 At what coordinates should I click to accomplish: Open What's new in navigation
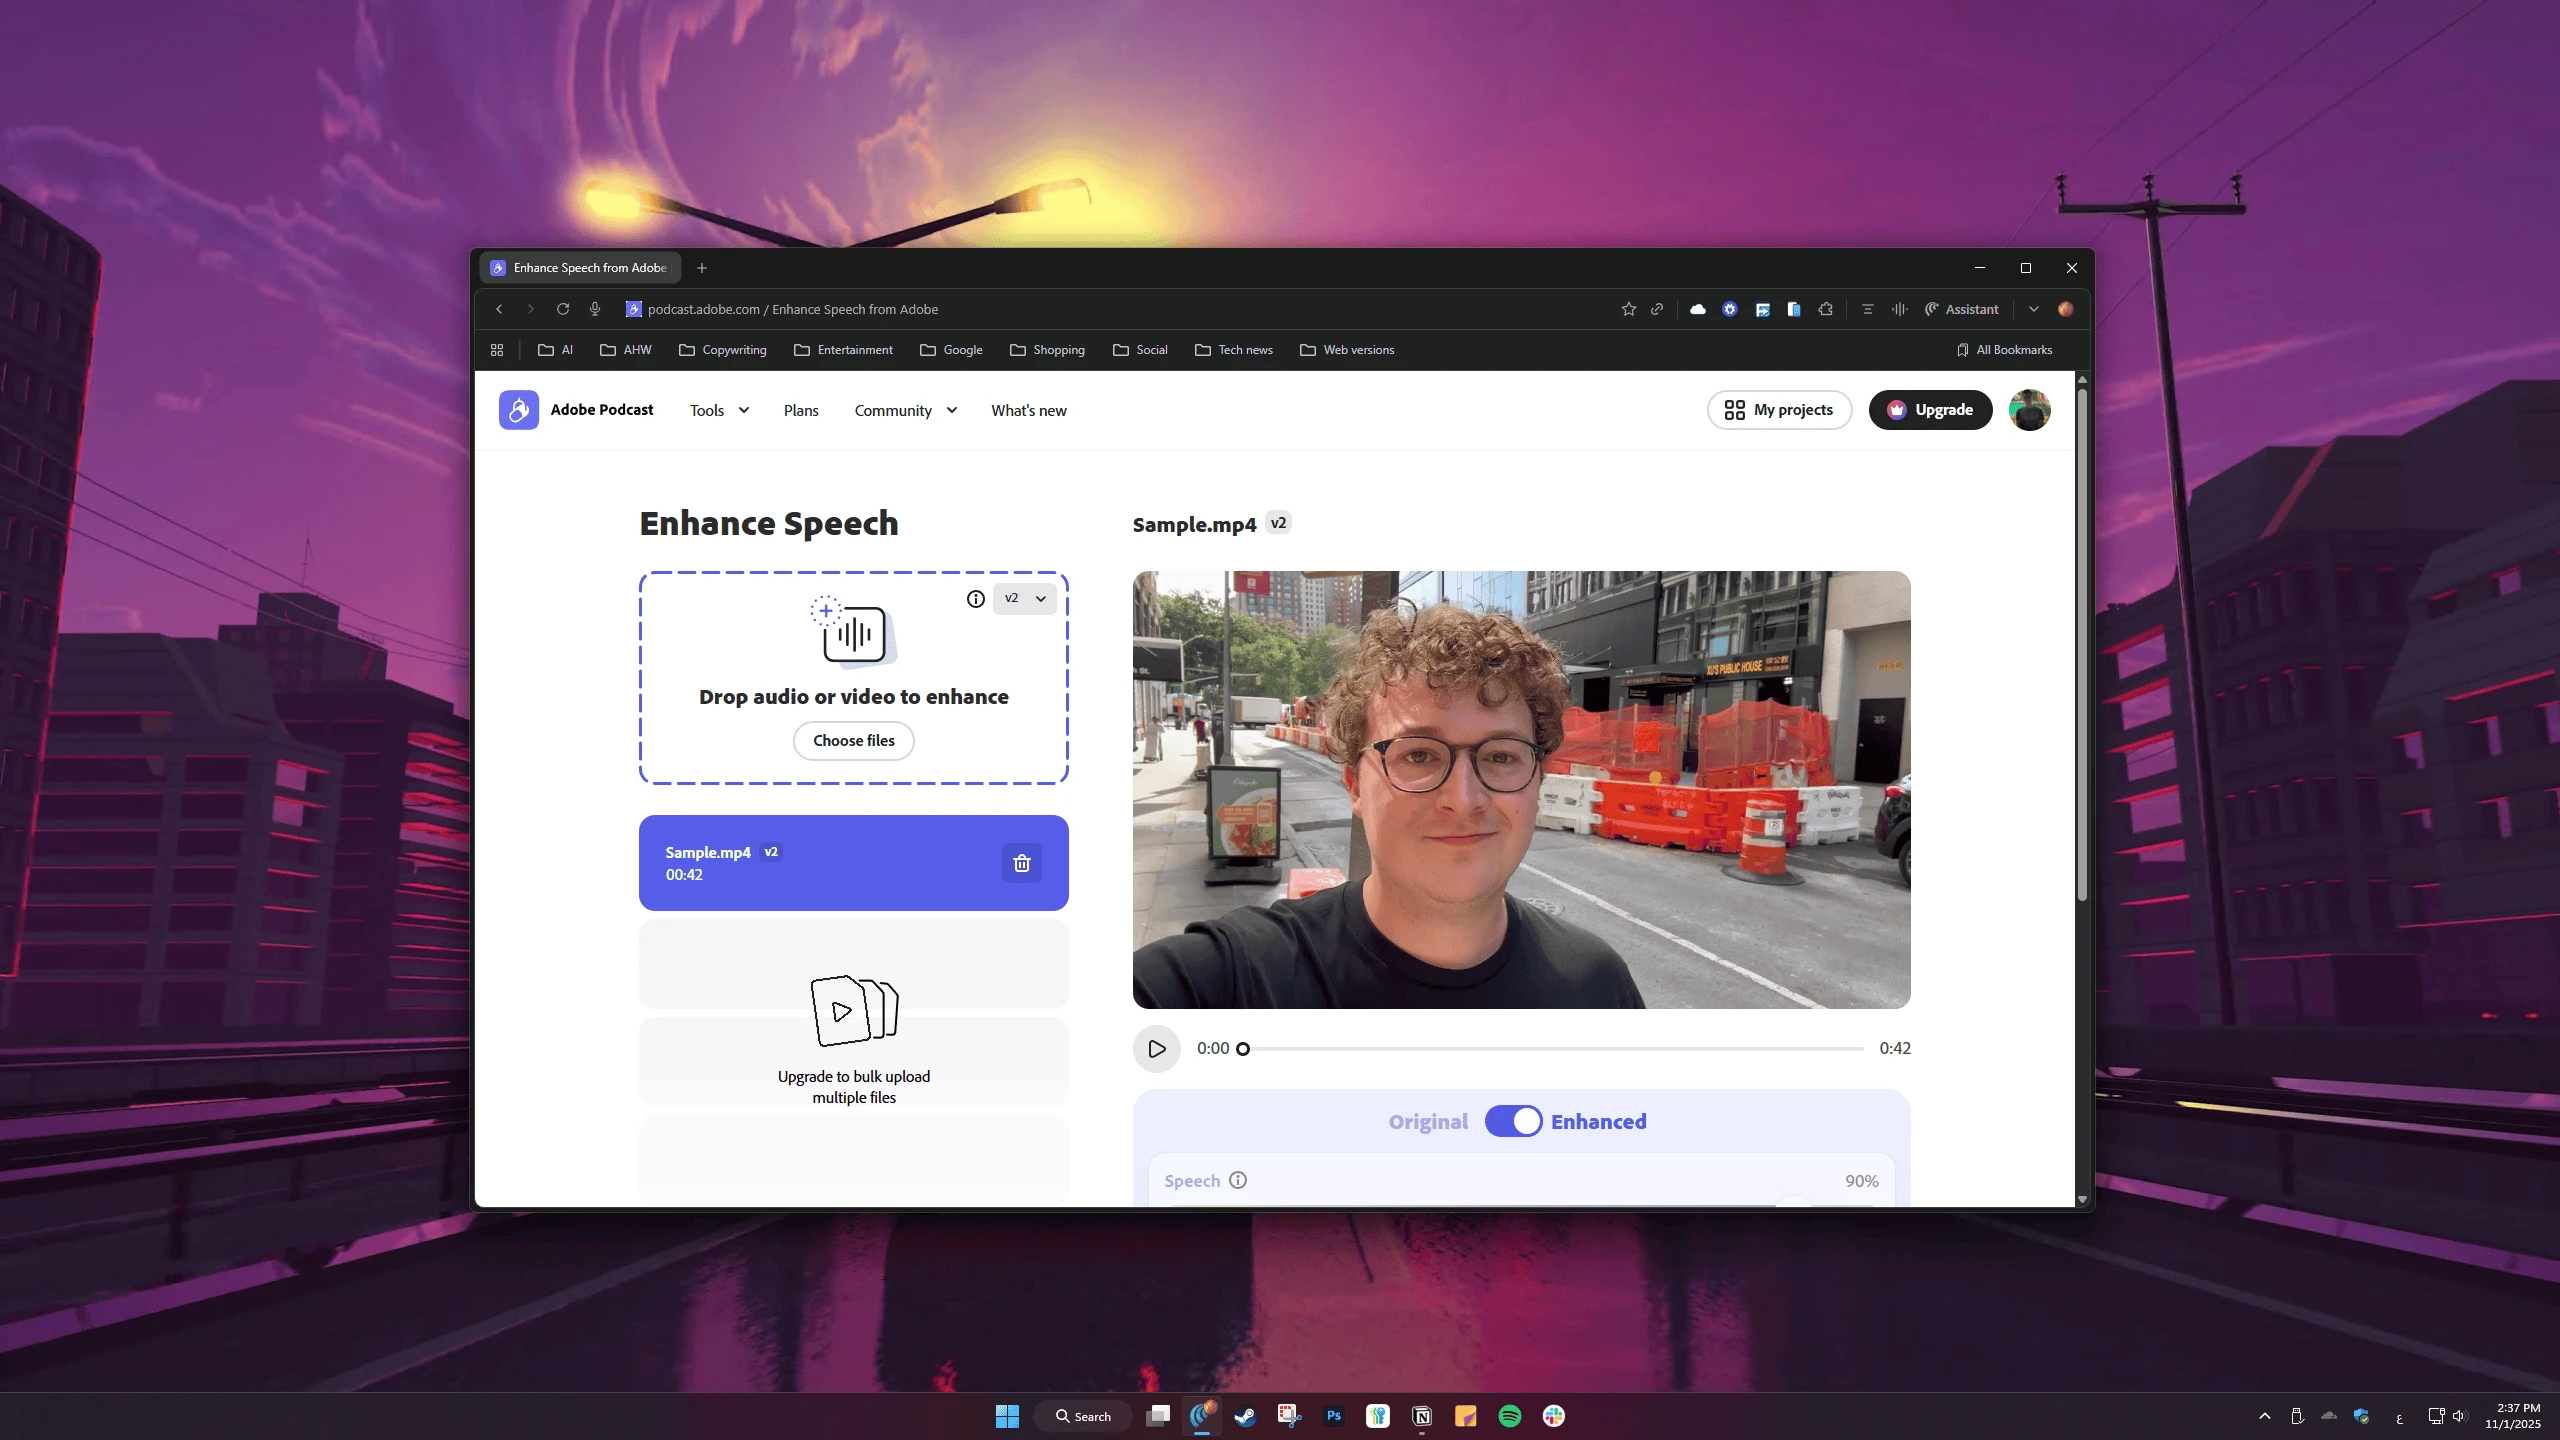(x=1028, y=410)
